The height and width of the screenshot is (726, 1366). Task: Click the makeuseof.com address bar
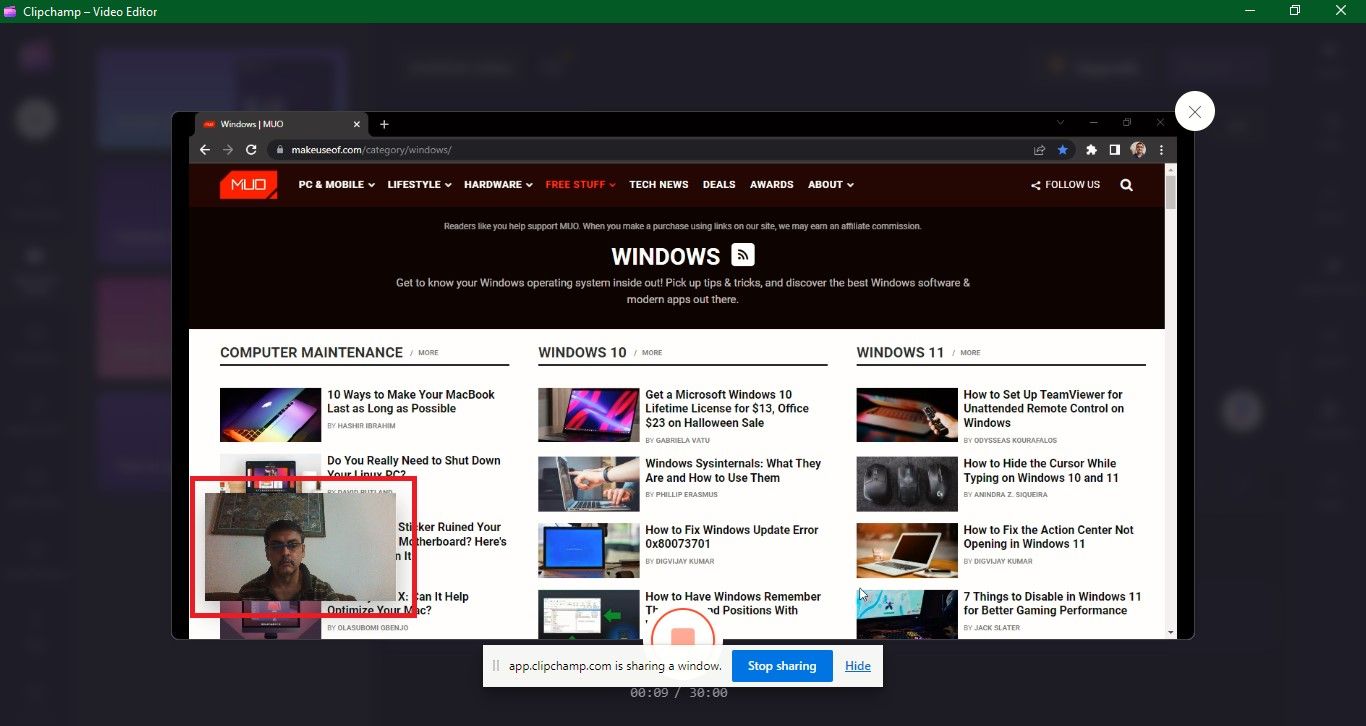pyautogui.click(x=660, y=150)
